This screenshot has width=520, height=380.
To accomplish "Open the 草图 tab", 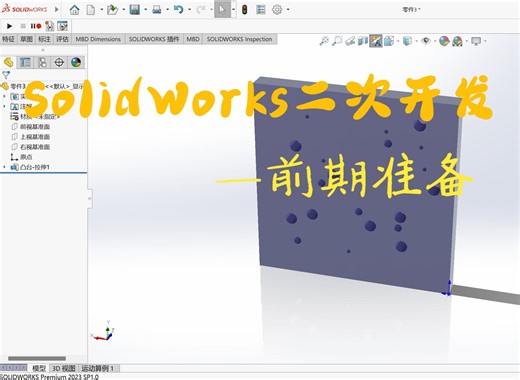I will (x=26, y=39).
